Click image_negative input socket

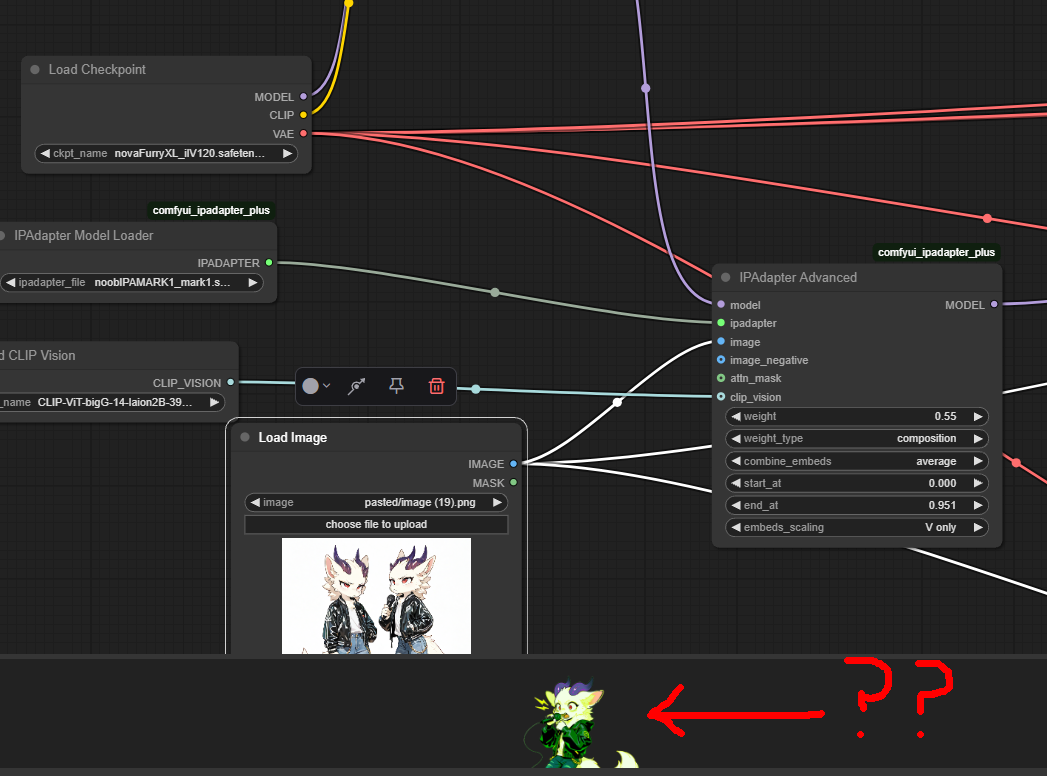721,360
